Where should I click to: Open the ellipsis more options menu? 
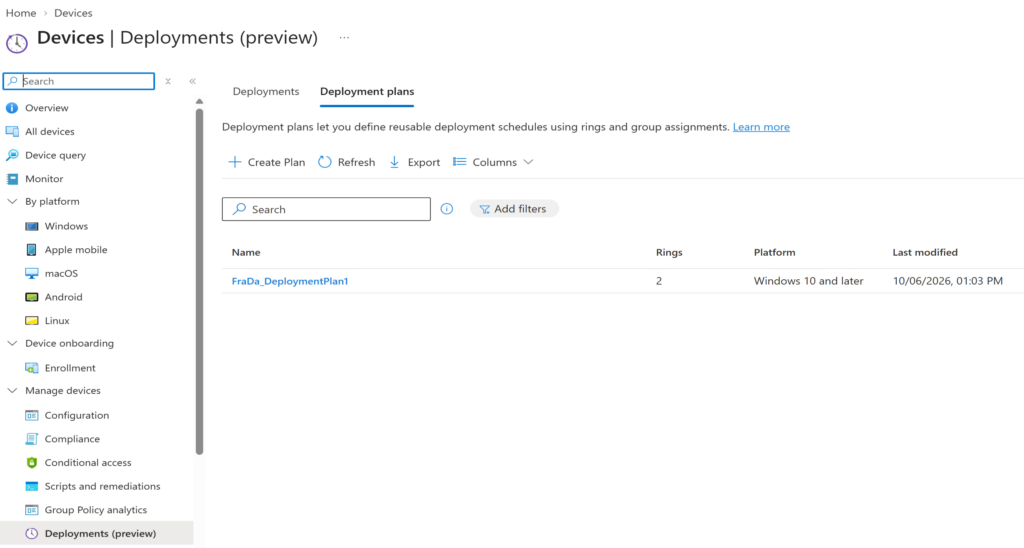(344, 38)
